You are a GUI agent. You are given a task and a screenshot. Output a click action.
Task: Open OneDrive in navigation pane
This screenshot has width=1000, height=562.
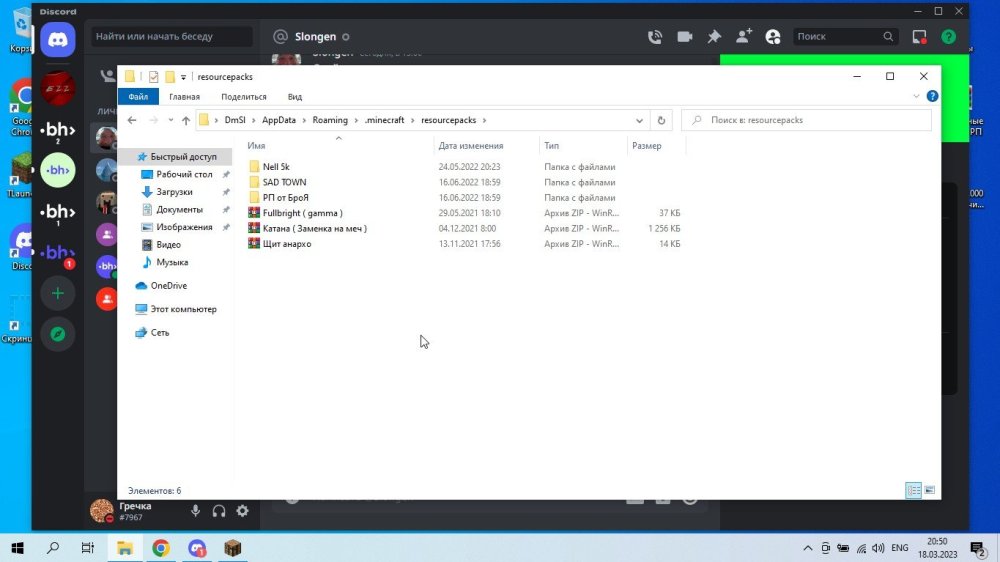tap(168, 286)
